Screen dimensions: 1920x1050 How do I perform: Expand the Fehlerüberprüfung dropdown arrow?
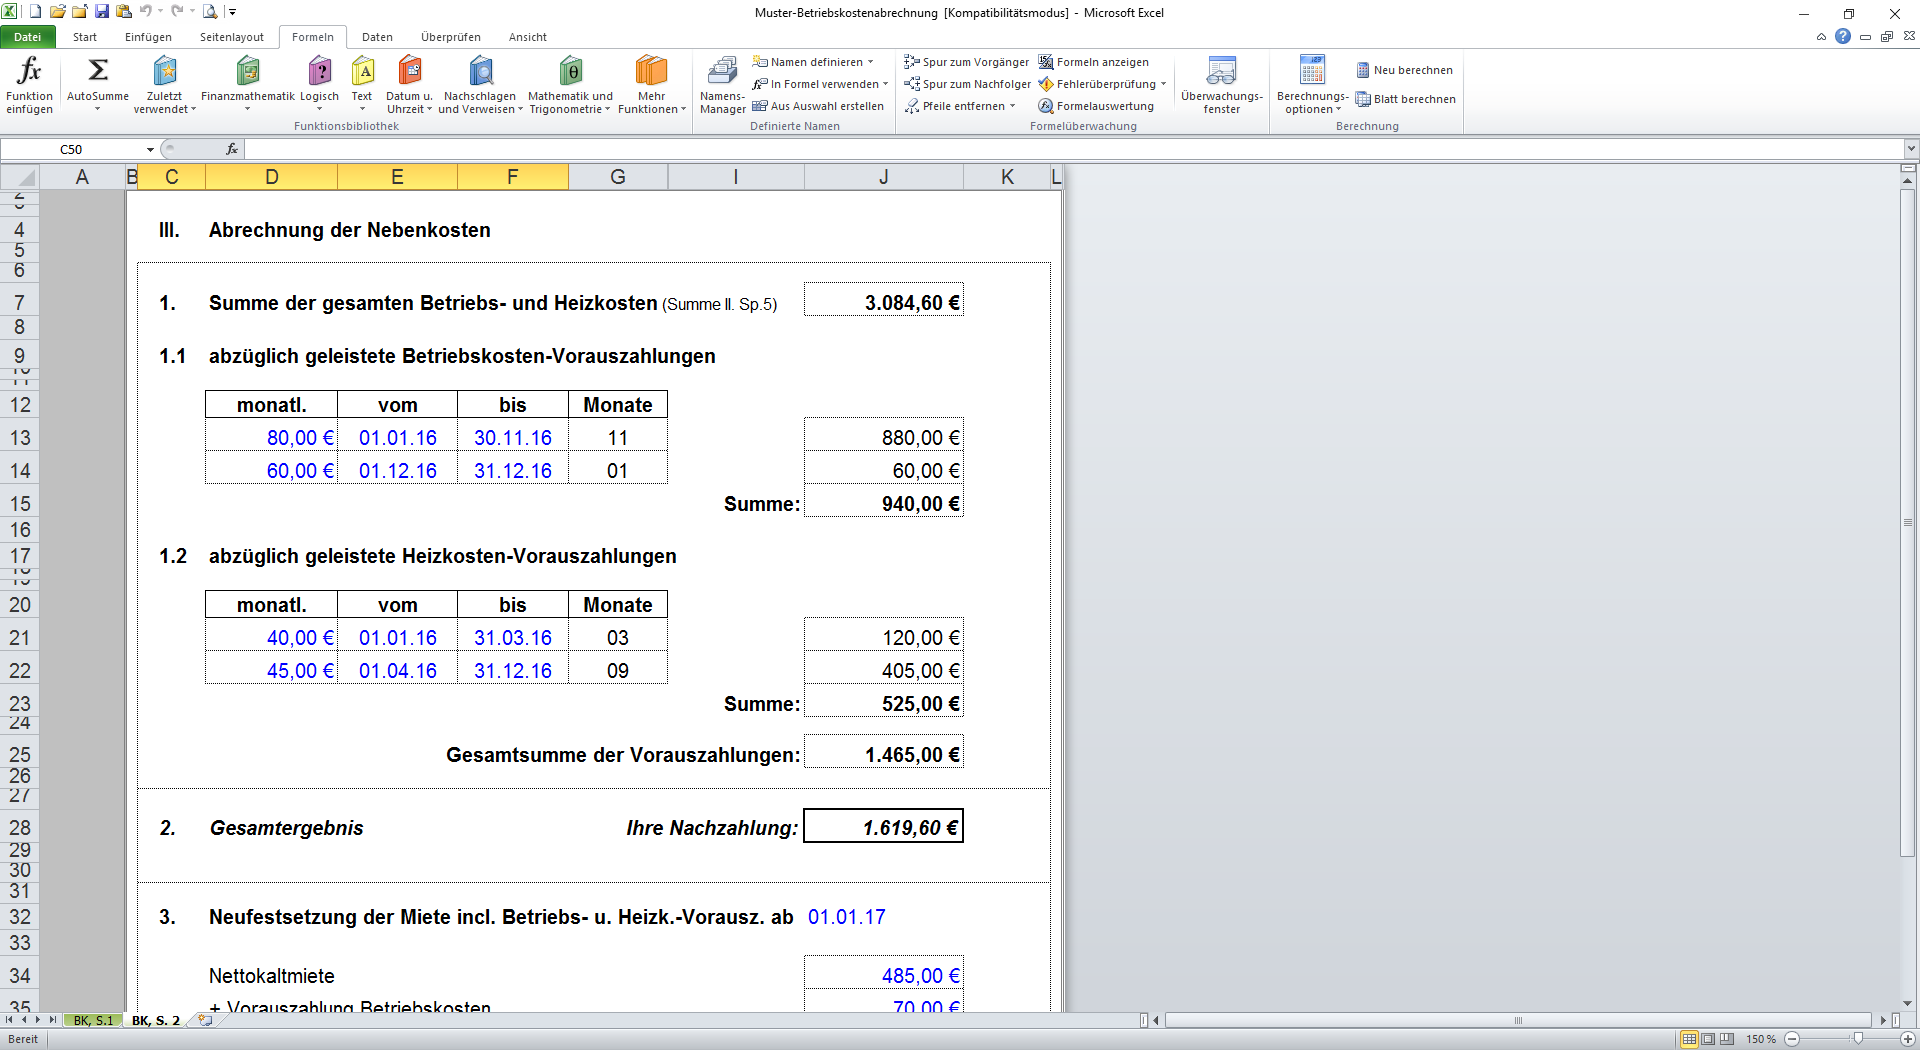1164,84
